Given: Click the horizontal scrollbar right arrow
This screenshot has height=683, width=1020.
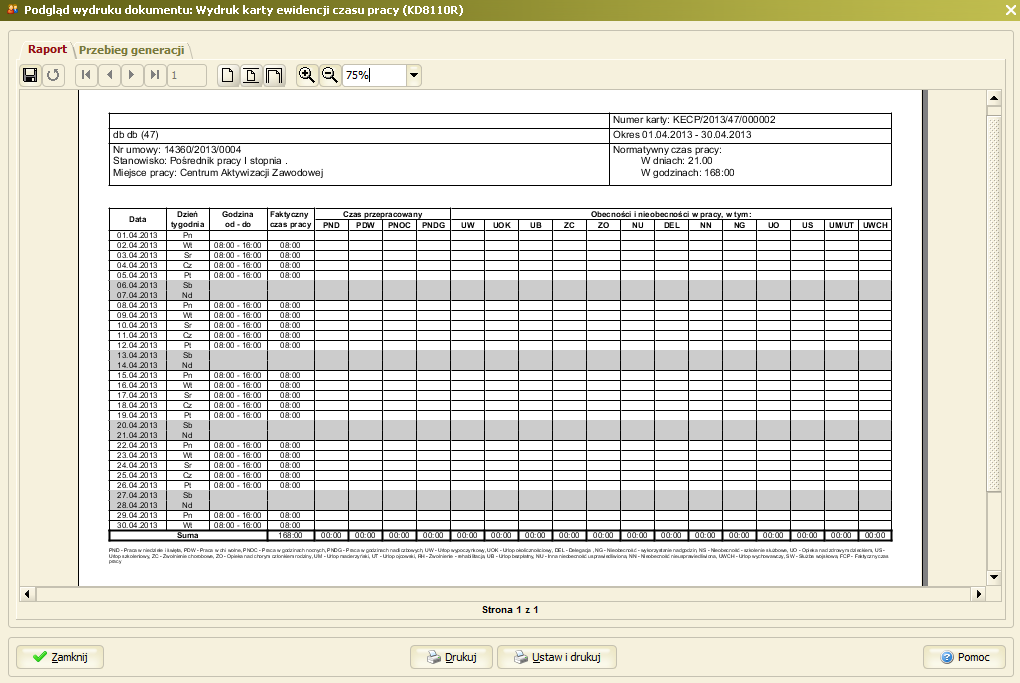Looking at the screenshot, I should 979,594.
